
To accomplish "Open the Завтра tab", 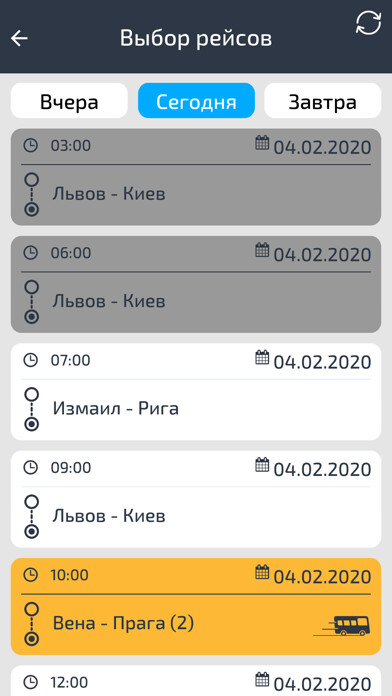I will click(323, 101).
